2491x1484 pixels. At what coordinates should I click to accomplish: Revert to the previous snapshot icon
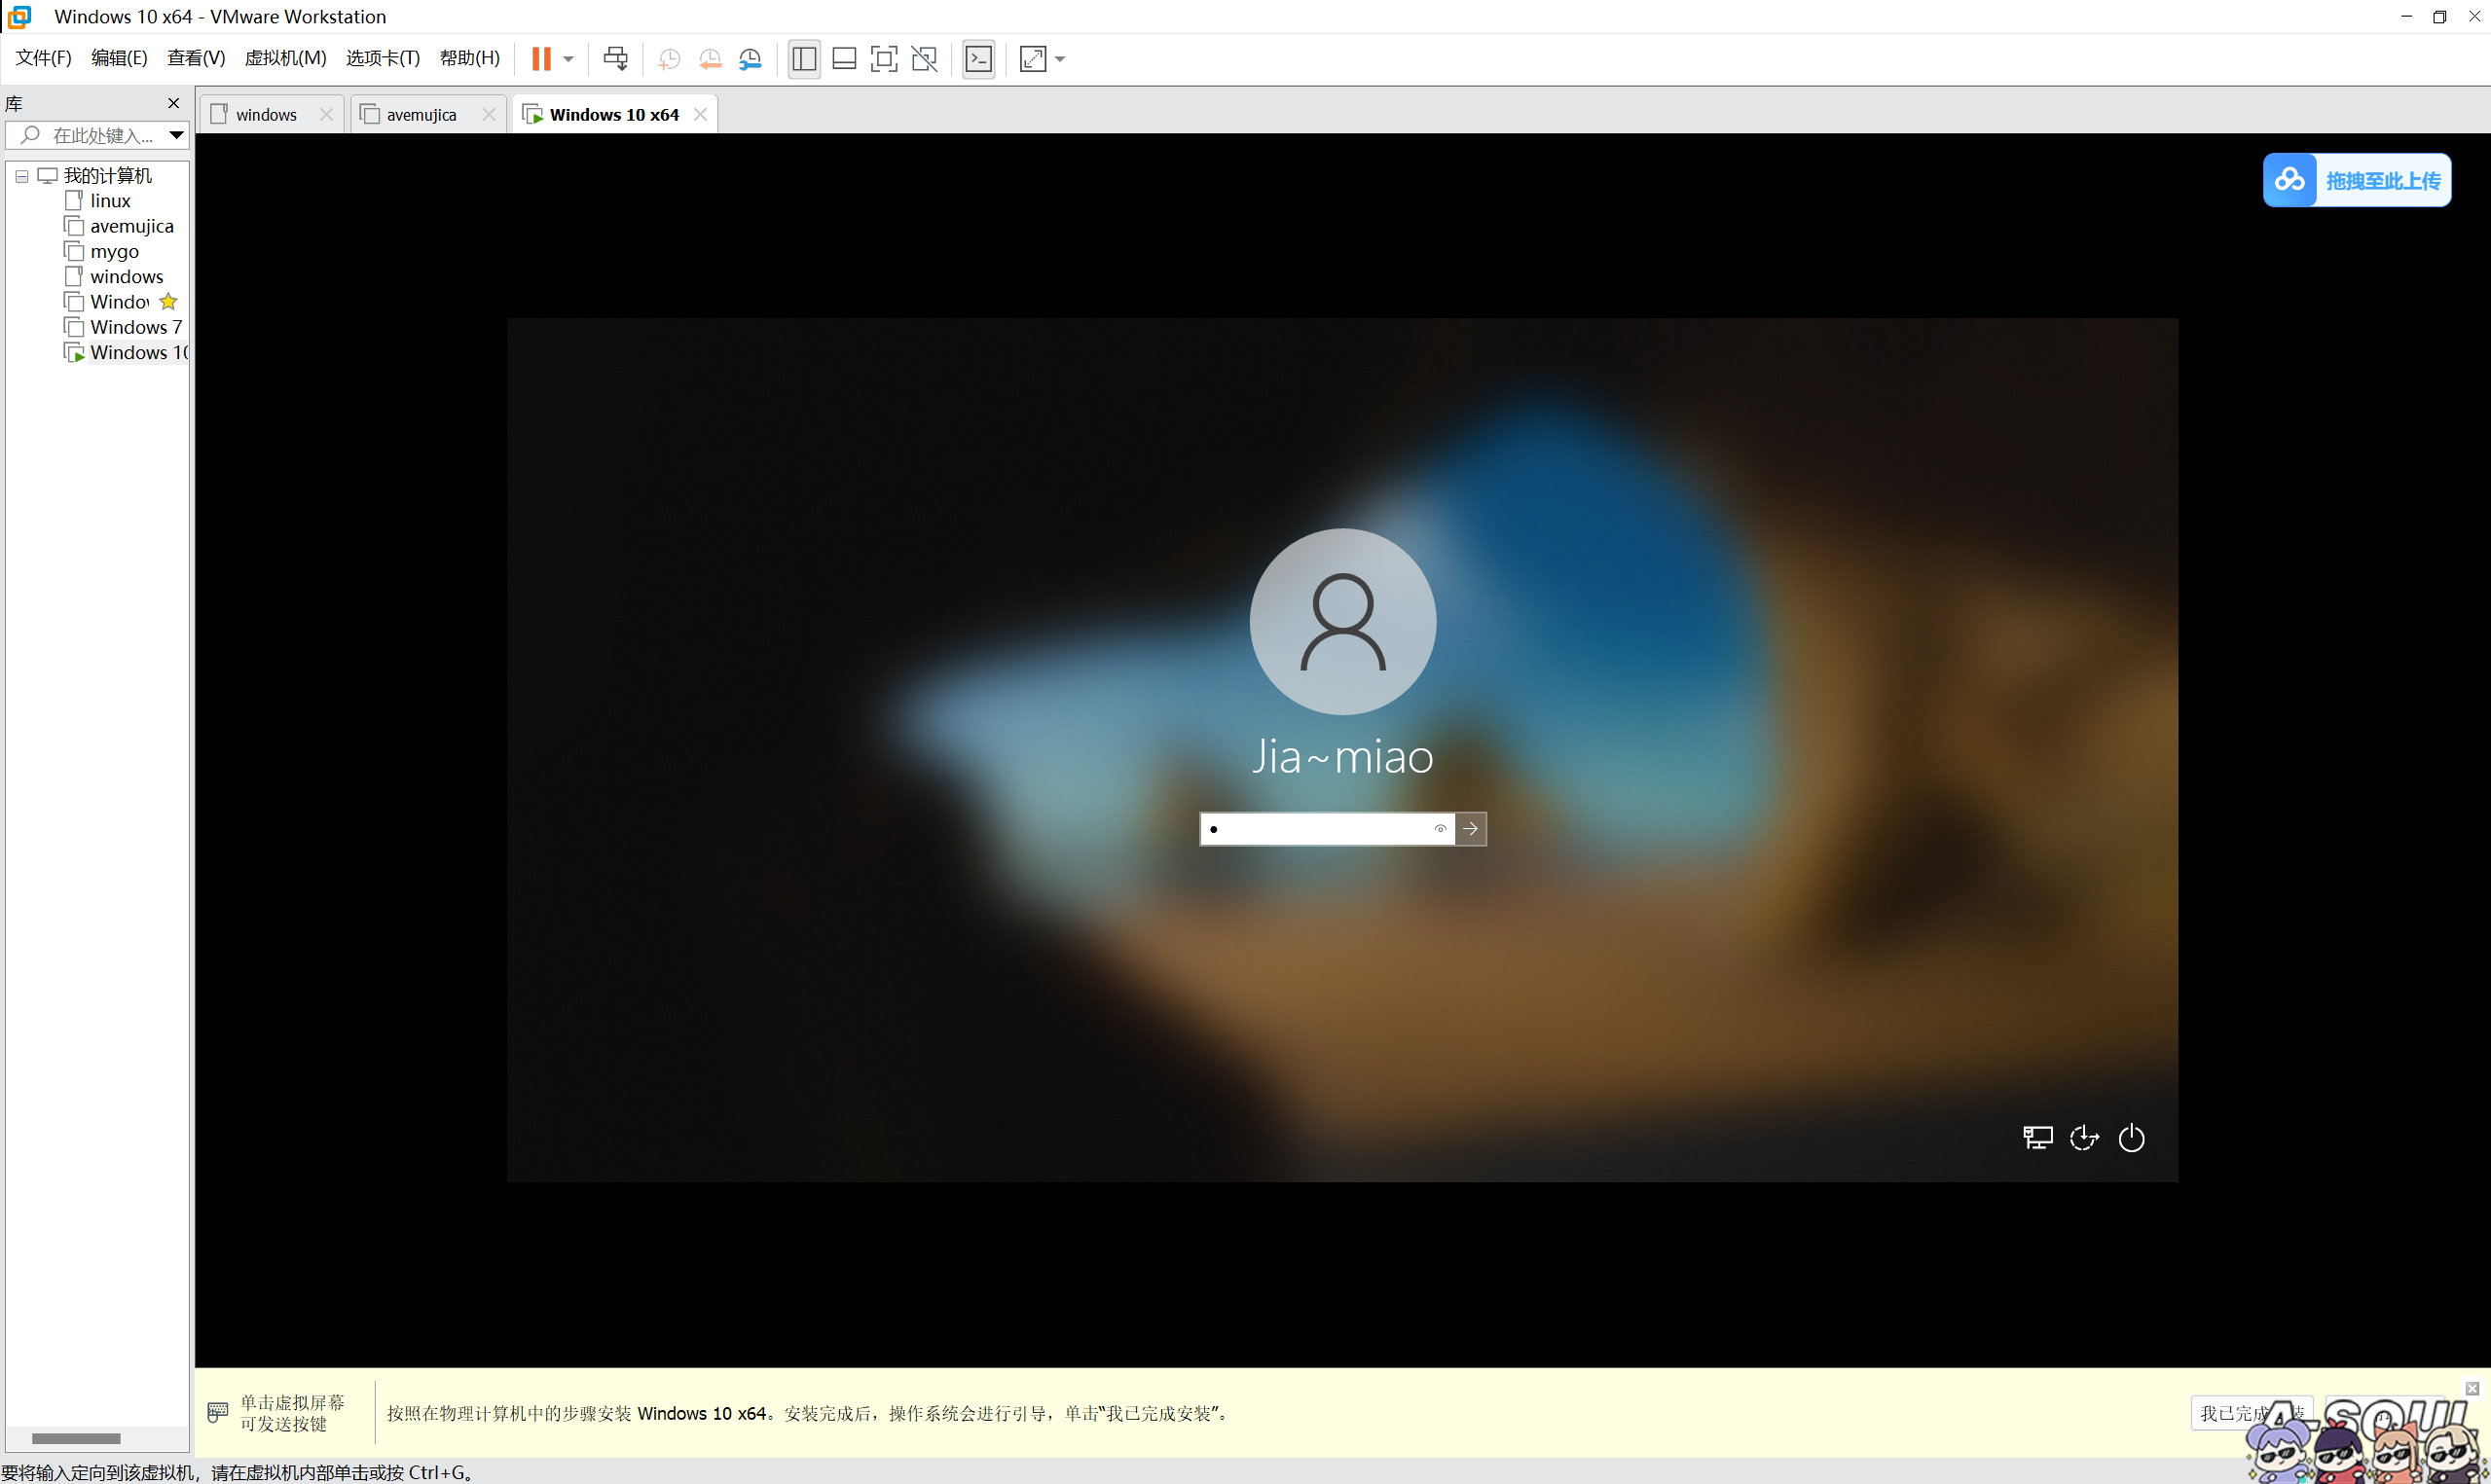[710, 59]
